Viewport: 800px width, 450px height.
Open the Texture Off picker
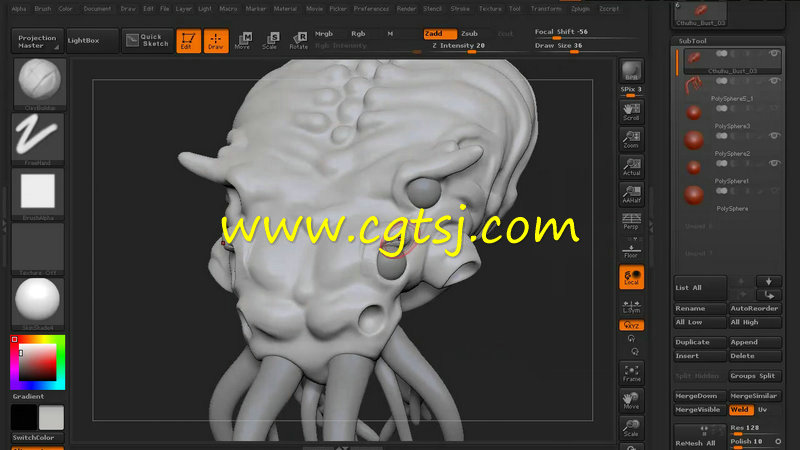coord(38,247)
